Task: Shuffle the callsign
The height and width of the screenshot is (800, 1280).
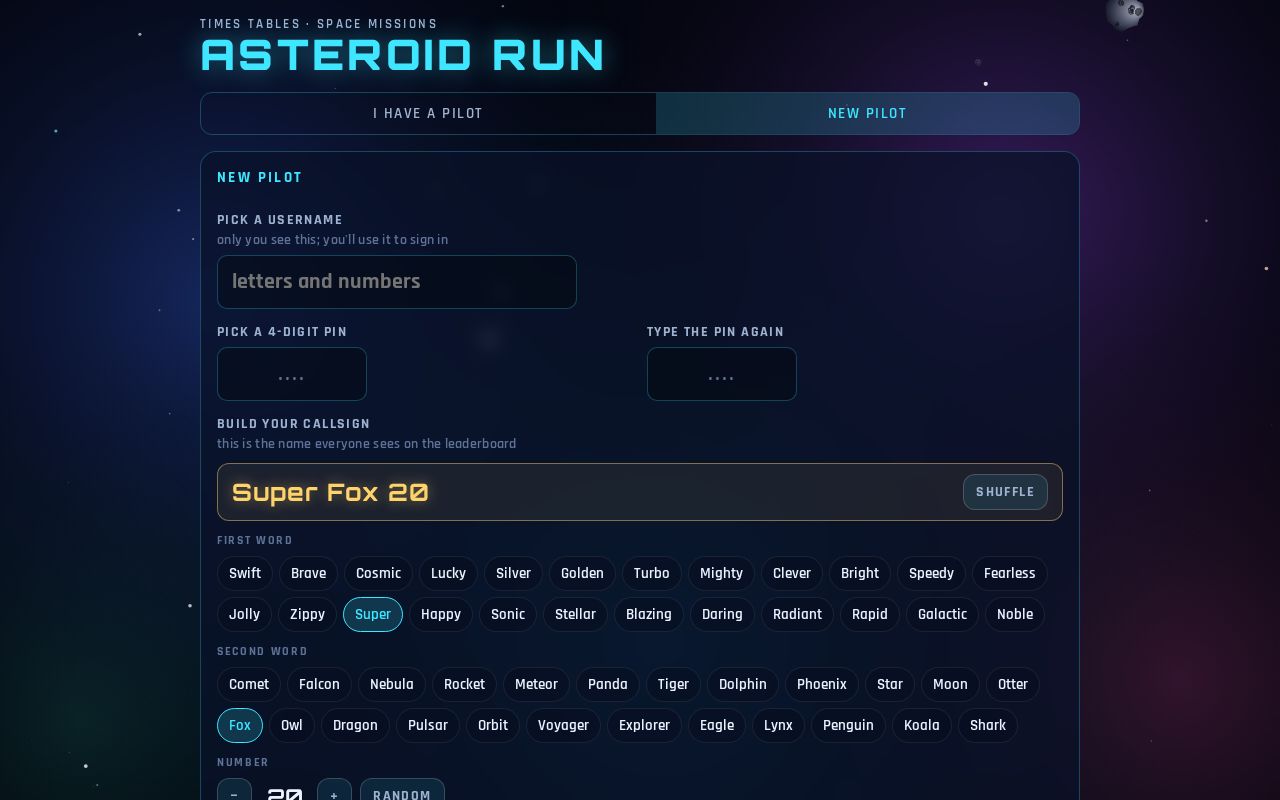Action: pos(1005,492)
